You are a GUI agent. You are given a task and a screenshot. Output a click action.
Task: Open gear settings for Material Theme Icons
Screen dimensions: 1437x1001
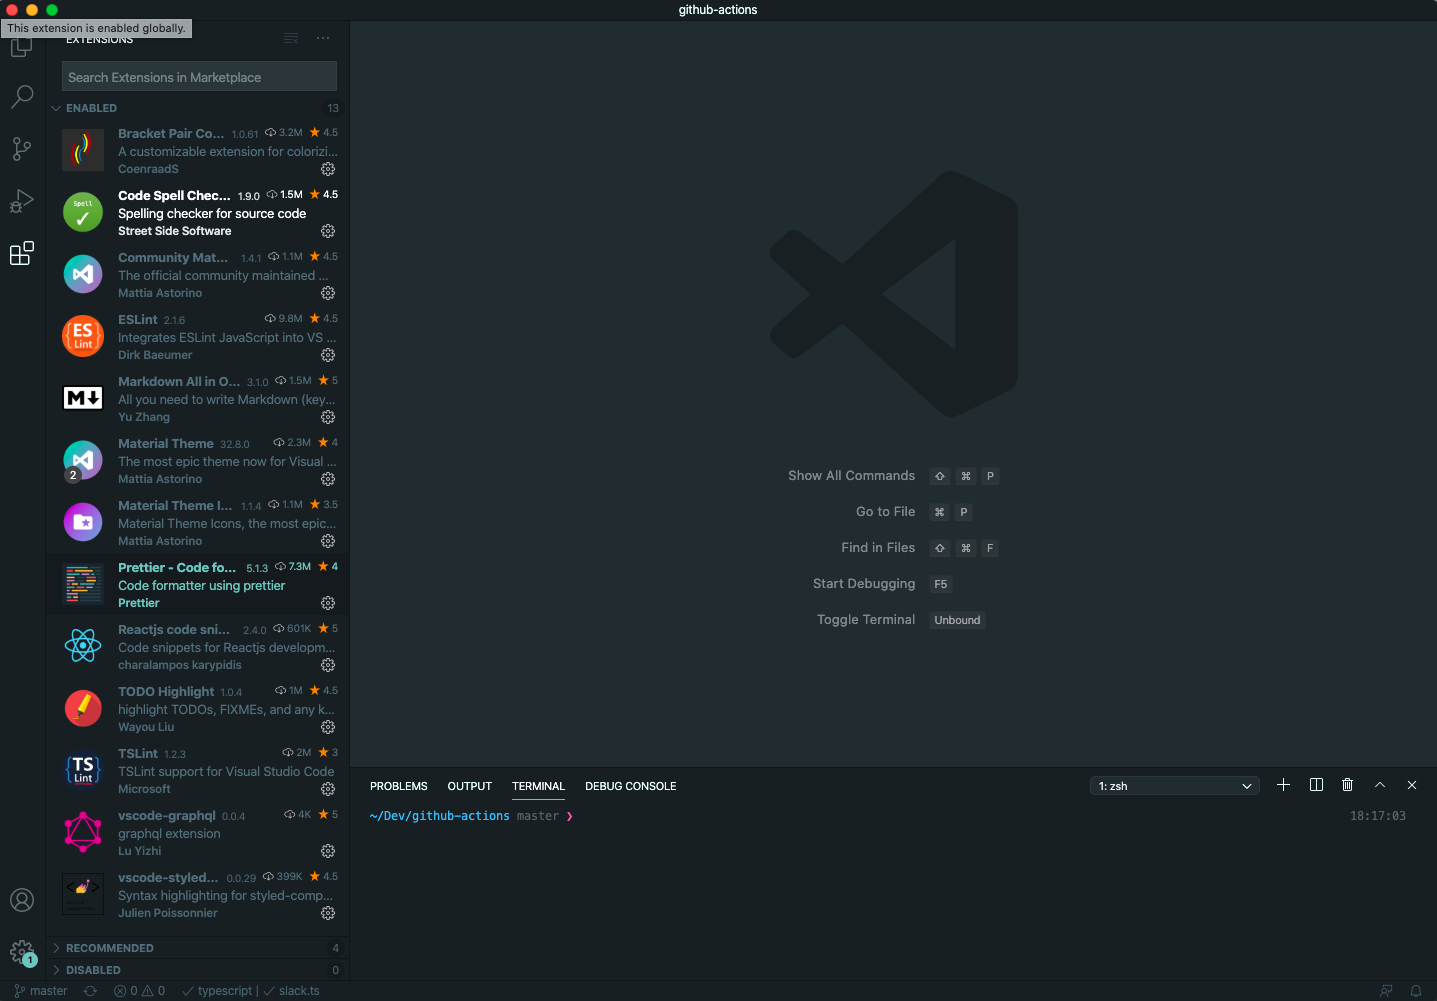click(328, 541)
